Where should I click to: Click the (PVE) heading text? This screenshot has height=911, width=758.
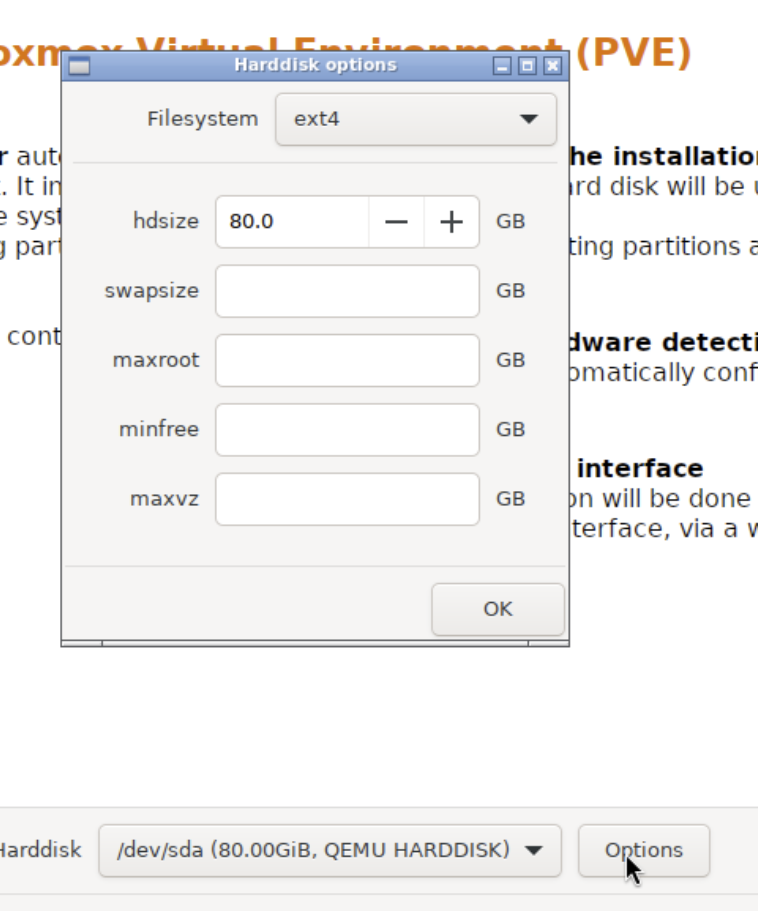(x=634, y=53)
